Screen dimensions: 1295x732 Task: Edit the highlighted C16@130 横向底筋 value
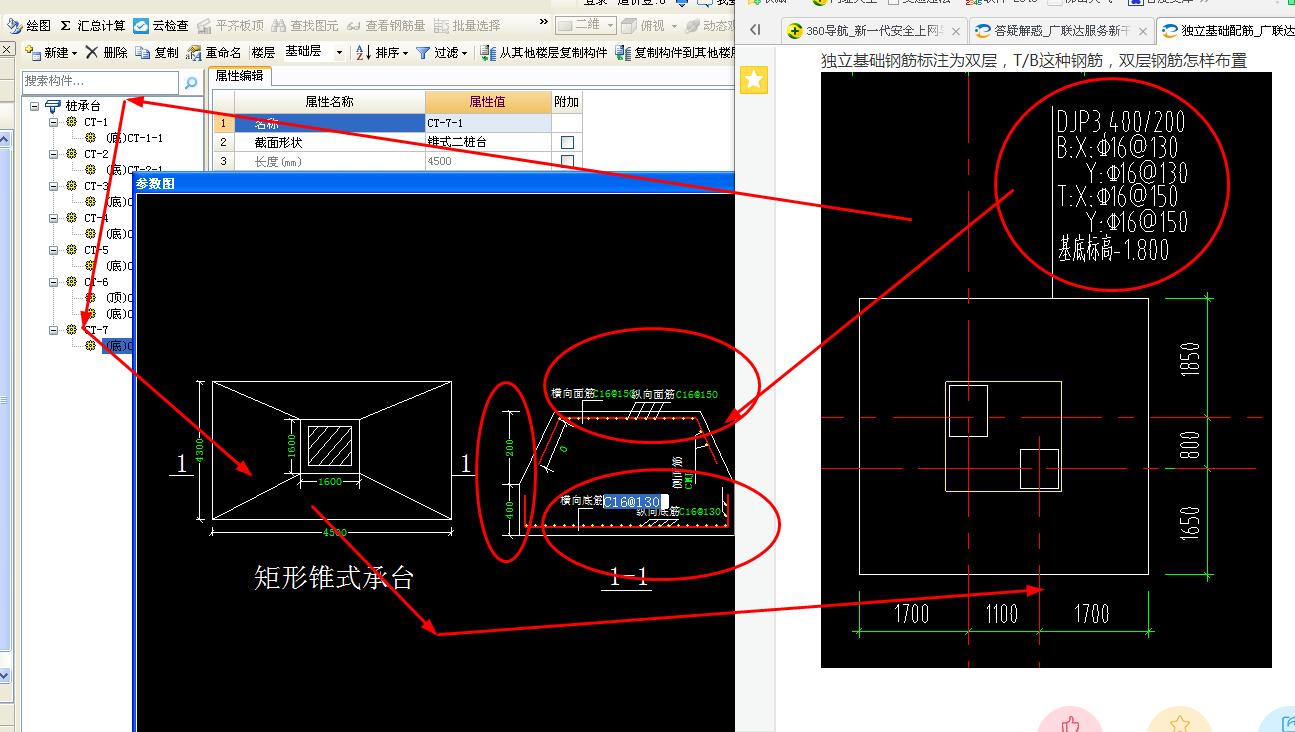(x=635, y=502)
